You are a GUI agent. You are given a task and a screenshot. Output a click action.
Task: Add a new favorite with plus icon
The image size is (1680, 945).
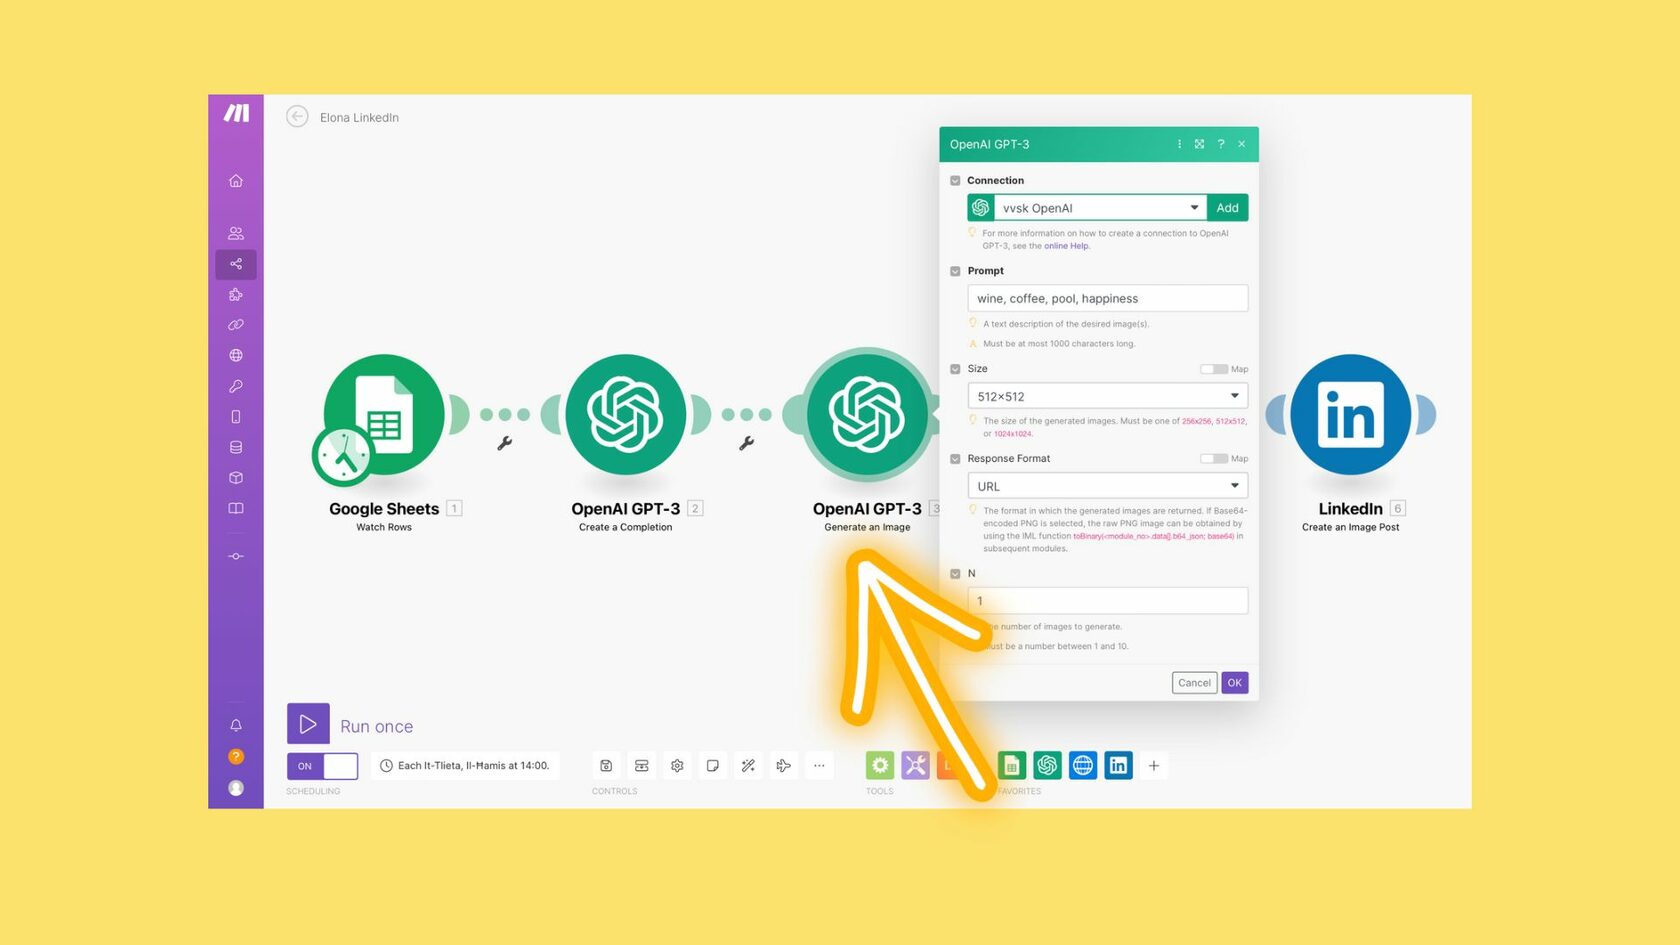coord(1154,766)
